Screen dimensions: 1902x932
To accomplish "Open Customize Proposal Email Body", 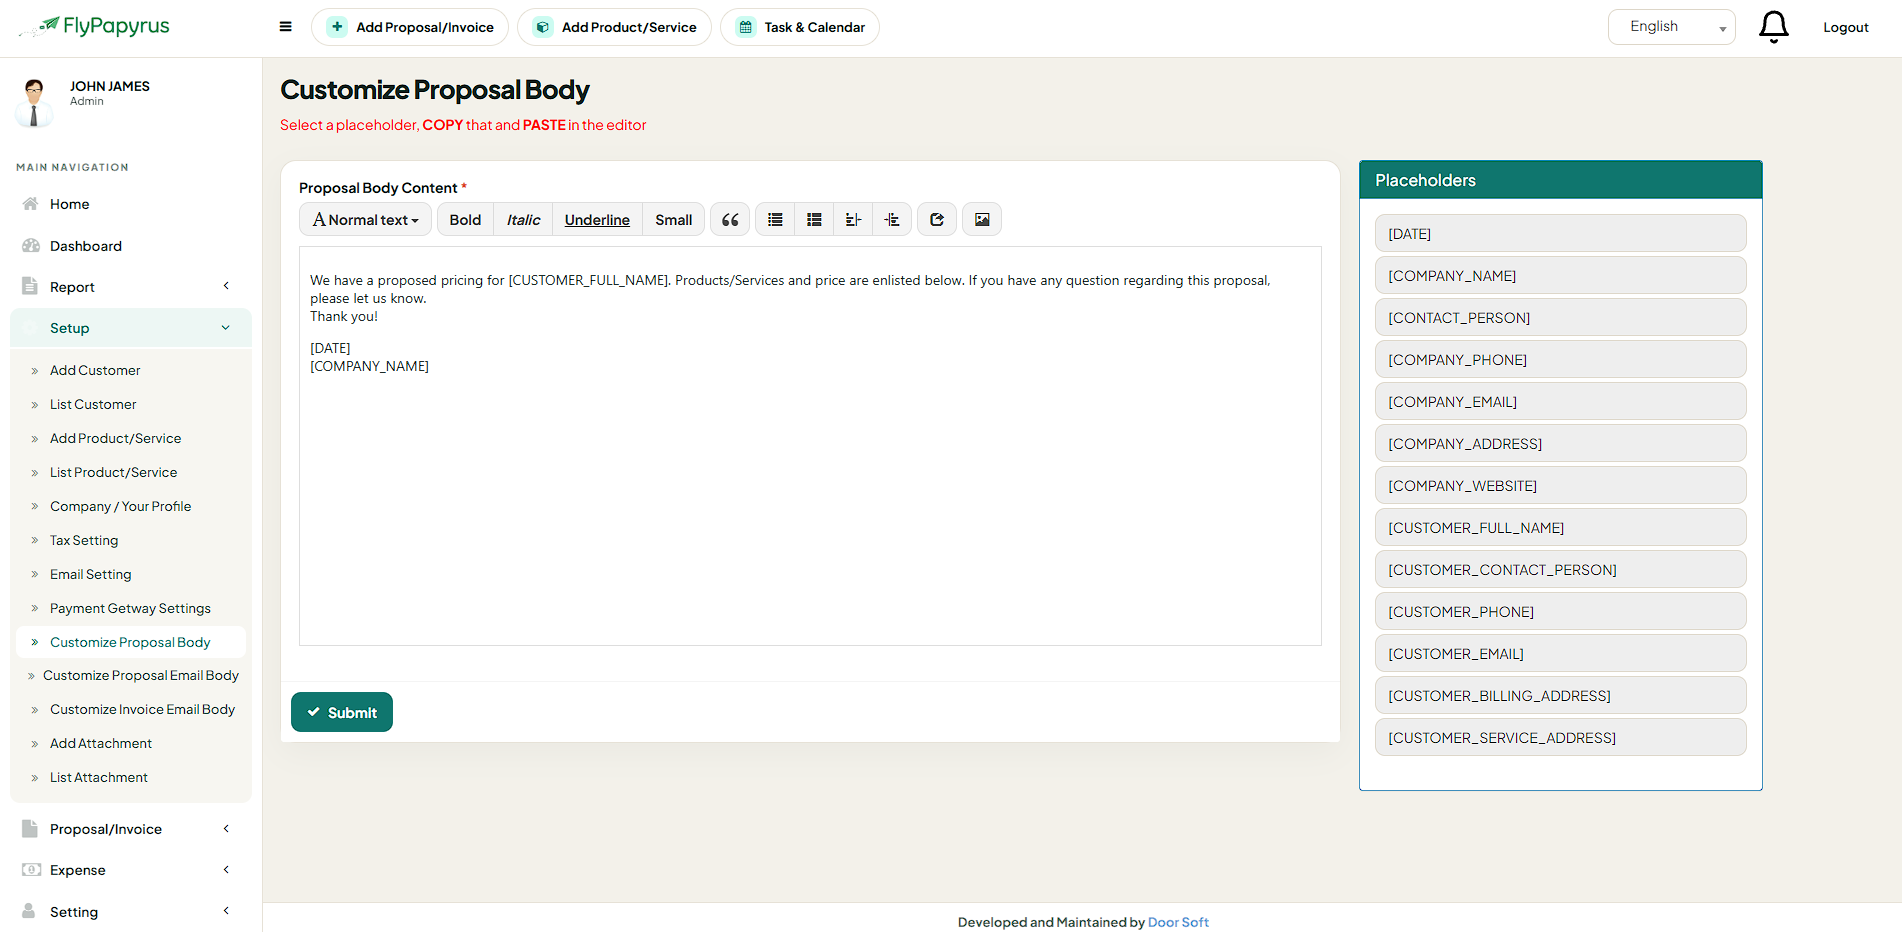I will pyautogui.click(x=141, y=676).
